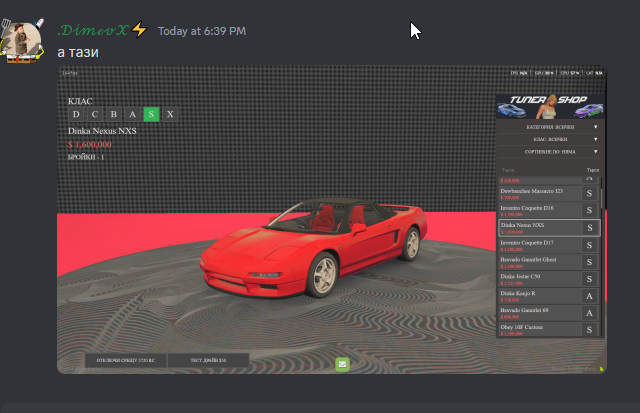This screenshot has height=413, width=640.
Task: Open the red car screenshot attachment
Action: (332, 219)
